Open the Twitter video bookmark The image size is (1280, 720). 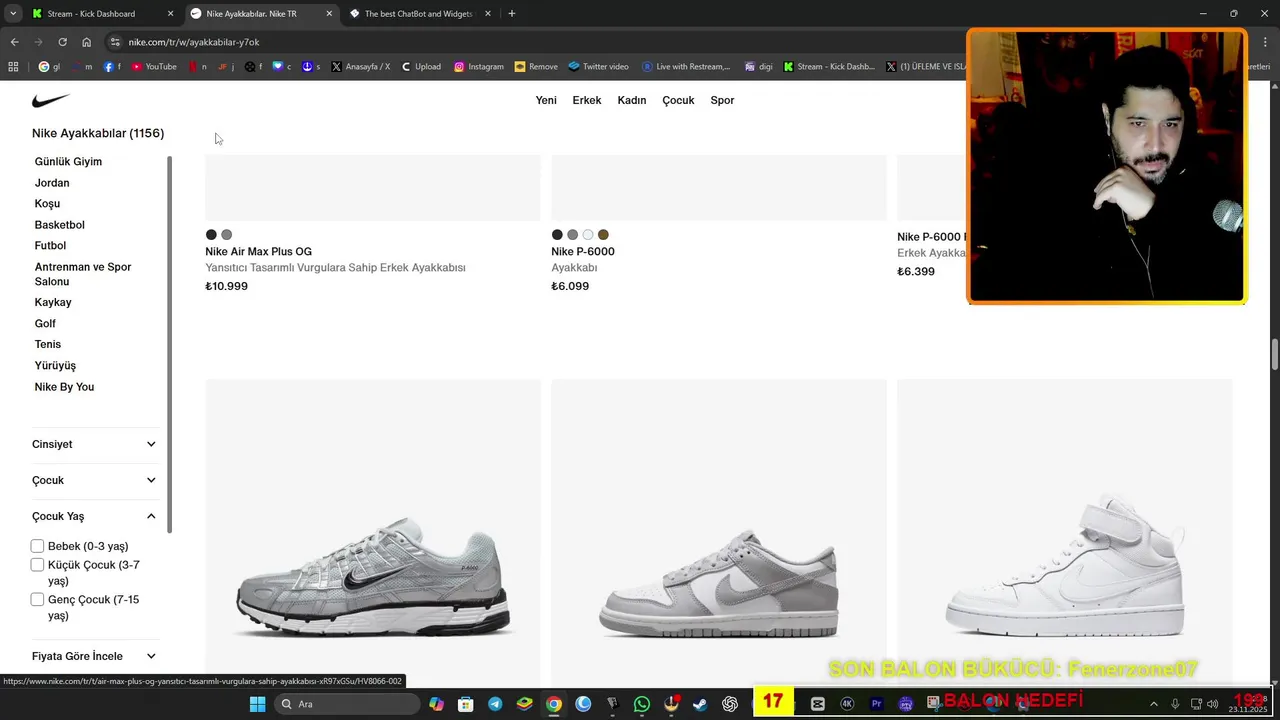[598, 67]
